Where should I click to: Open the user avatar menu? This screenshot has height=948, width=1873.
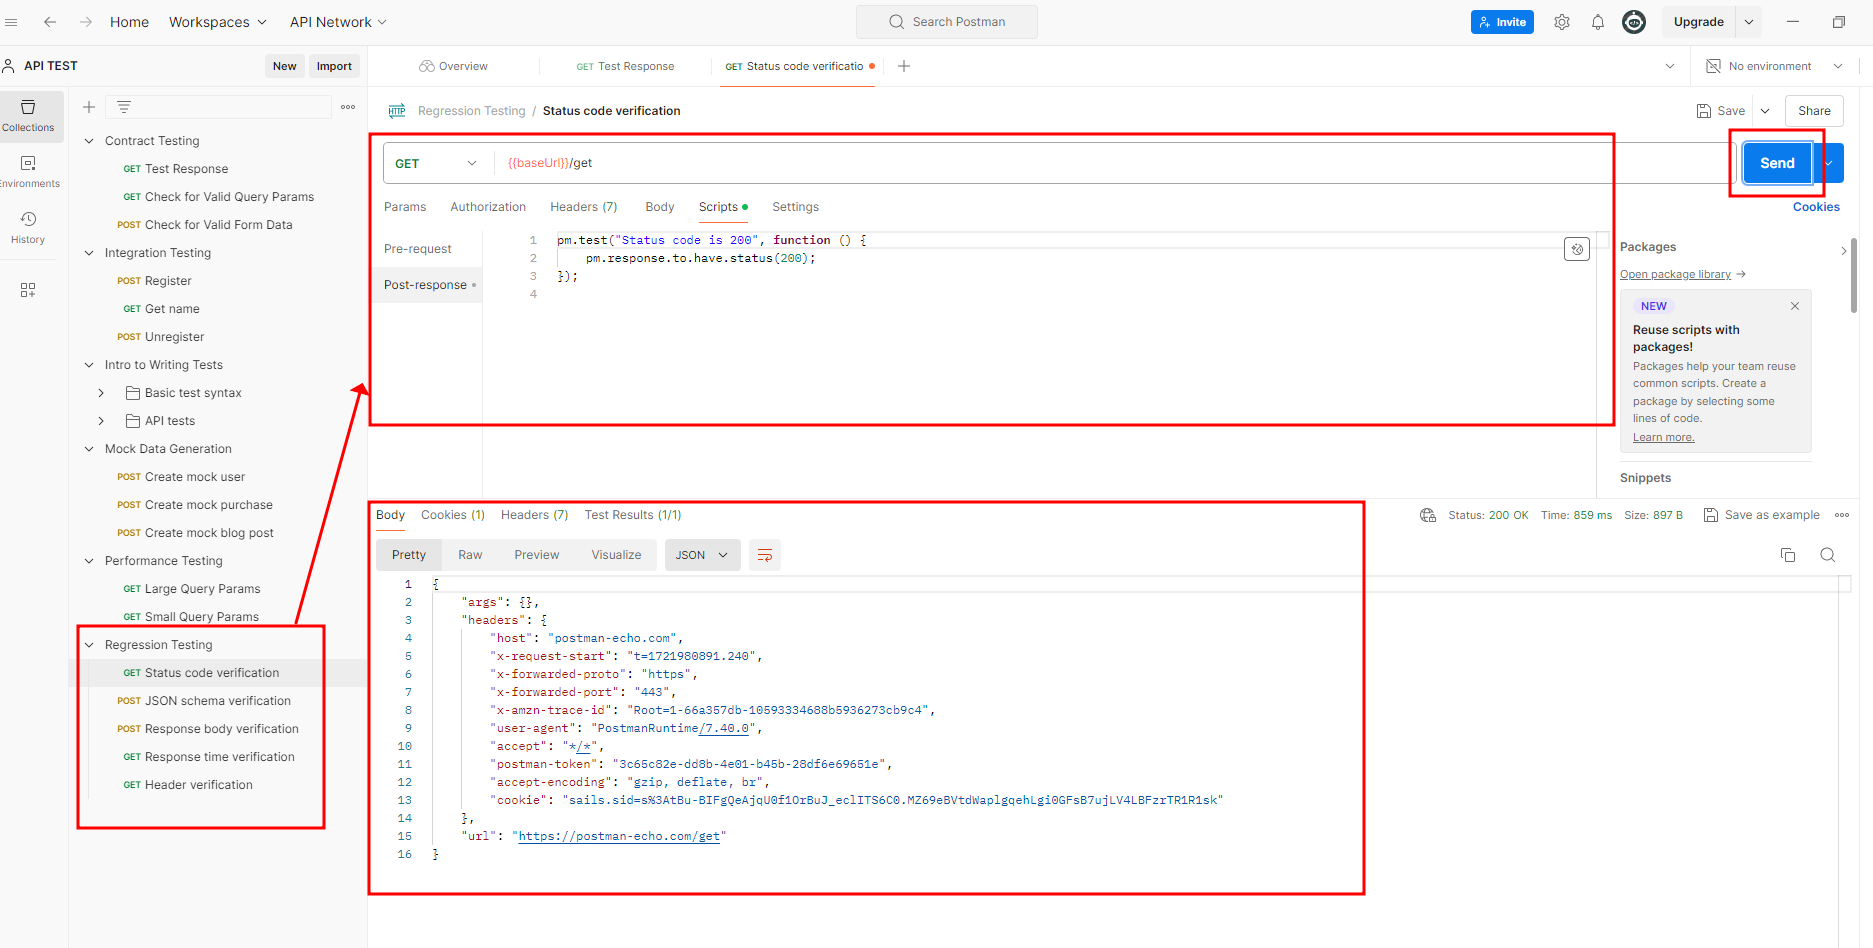coord(1634,22)
